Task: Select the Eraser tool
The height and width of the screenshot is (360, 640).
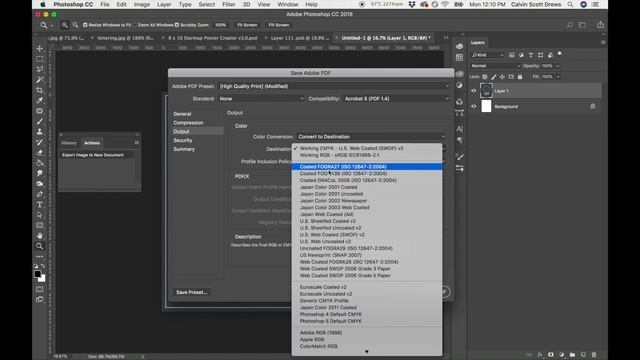Action: [40, 153]
